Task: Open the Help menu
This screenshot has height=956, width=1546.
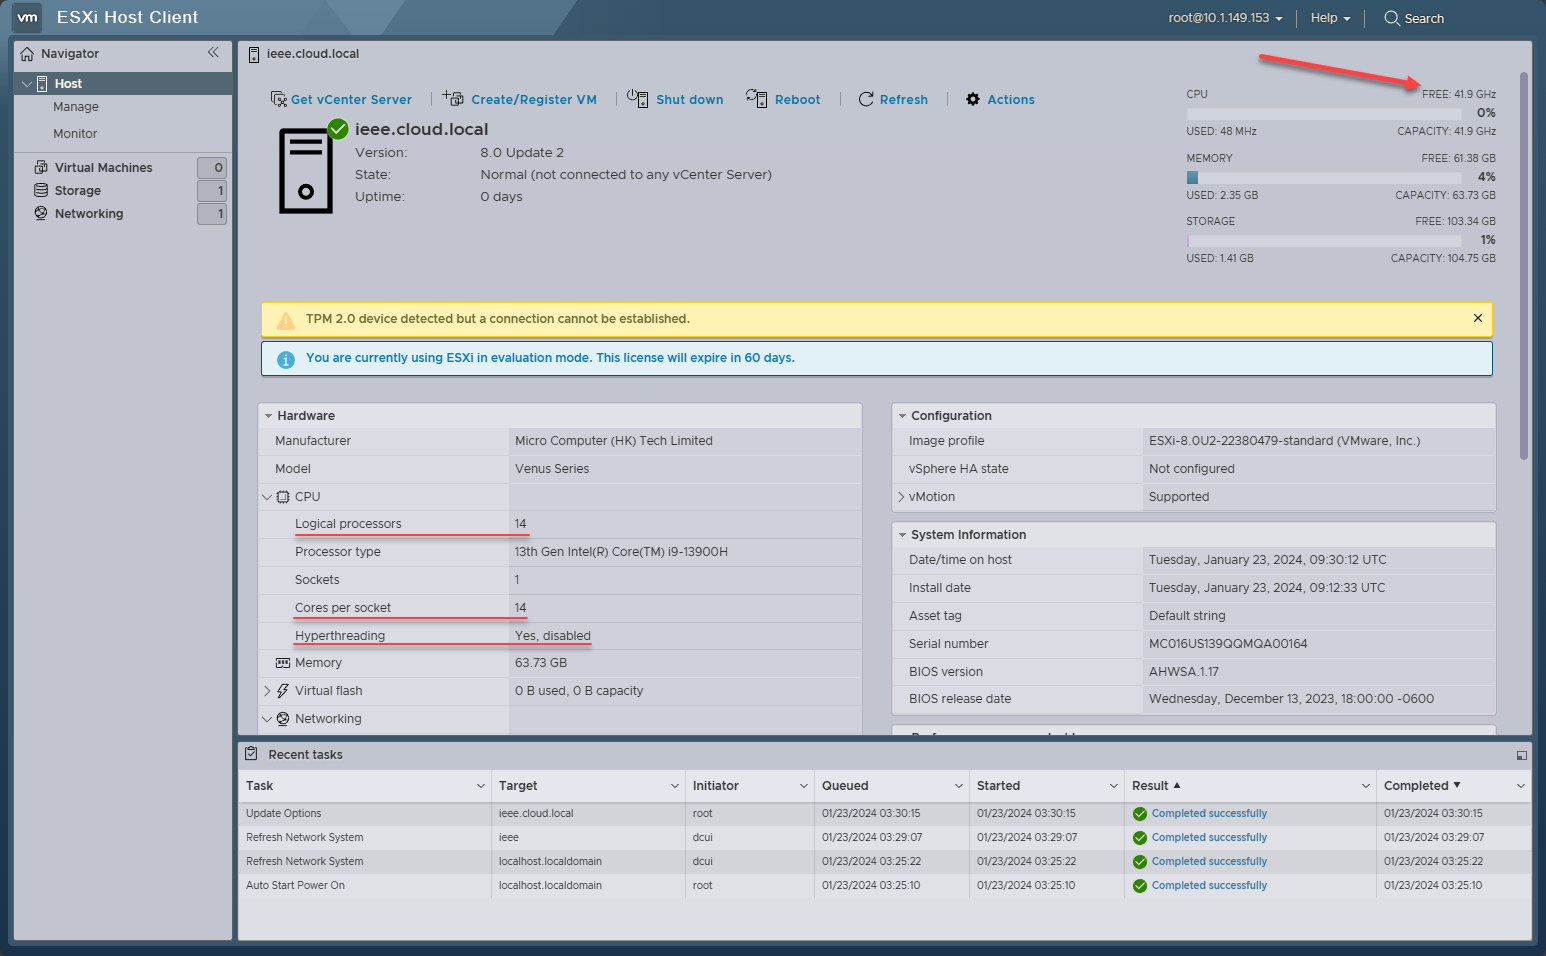Action: [1330, 18]
